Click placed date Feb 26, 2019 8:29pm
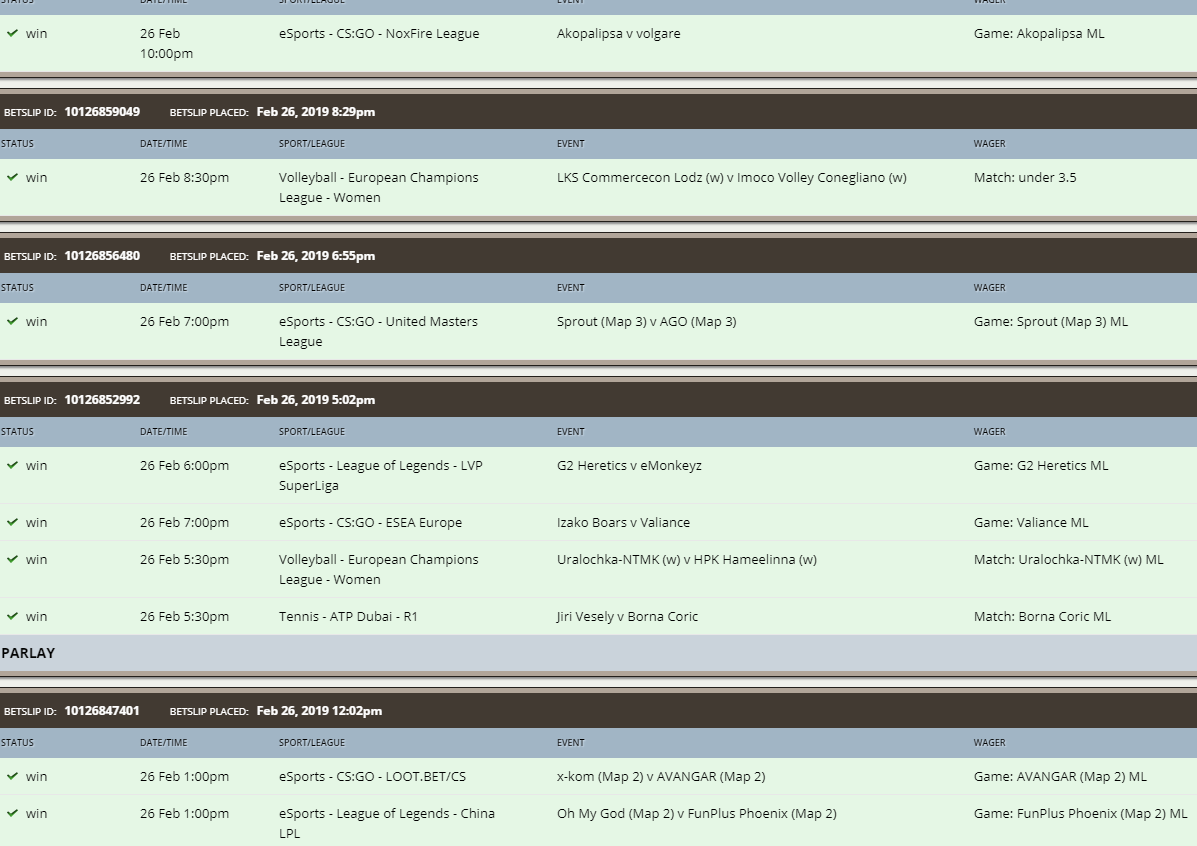Image resolution: width=1197 pixels, height=846 pixels. coord(316,111)
